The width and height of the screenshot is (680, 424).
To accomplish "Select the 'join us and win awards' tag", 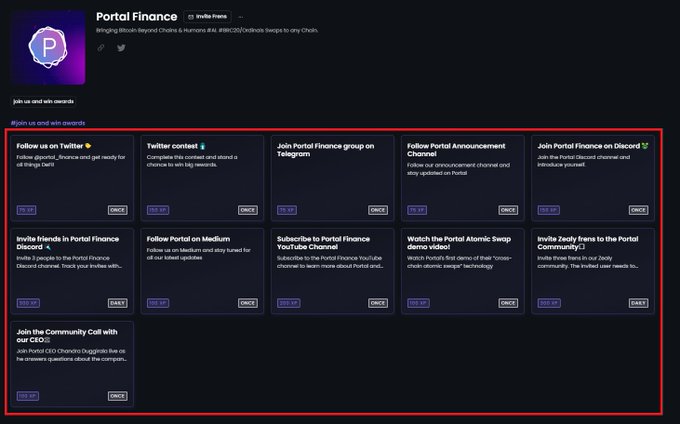I will 43,101.
